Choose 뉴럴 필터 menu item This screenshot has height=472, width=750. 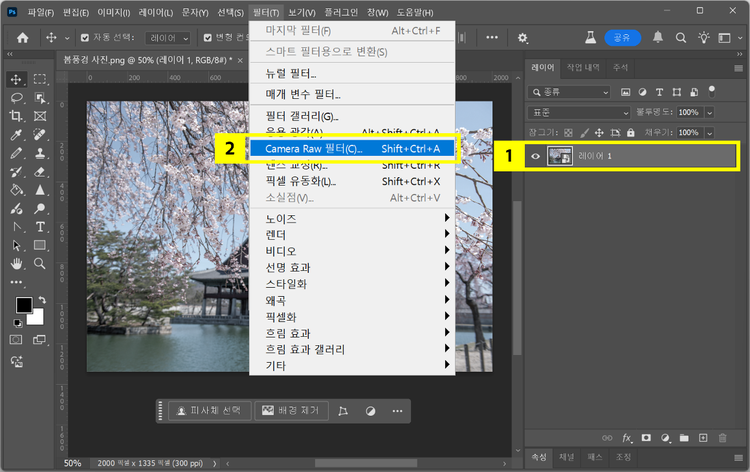[x=352, y=73]
